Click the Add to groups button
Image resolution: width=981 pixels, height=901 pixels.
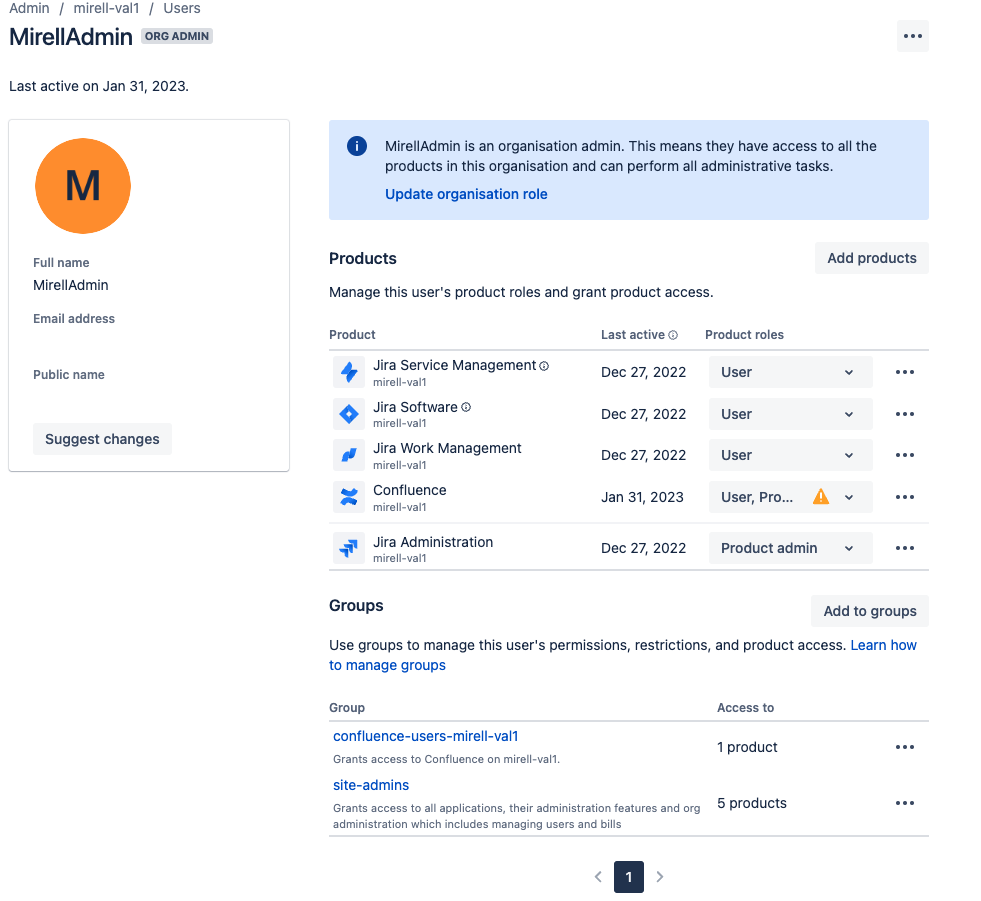[870, 611]
